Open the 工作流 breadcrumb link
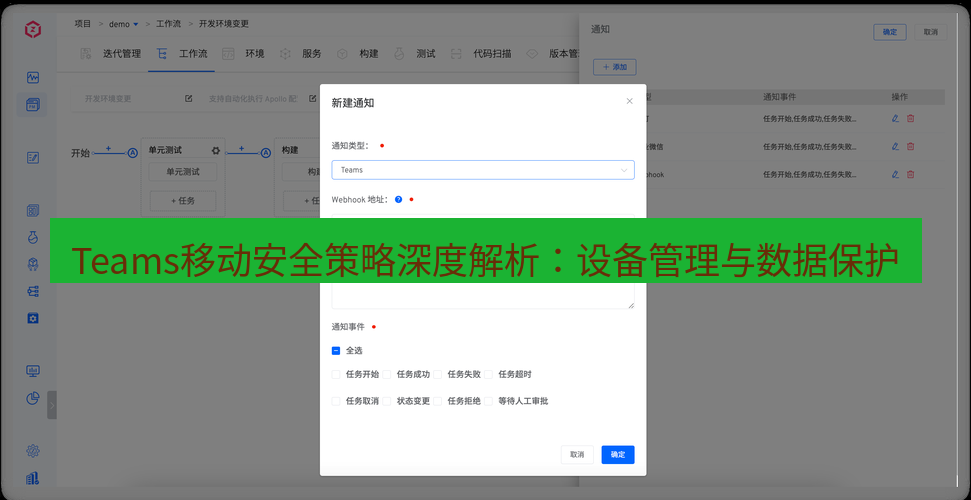The image size is (971, 500). pyautogui.click(x=168, y=24)
